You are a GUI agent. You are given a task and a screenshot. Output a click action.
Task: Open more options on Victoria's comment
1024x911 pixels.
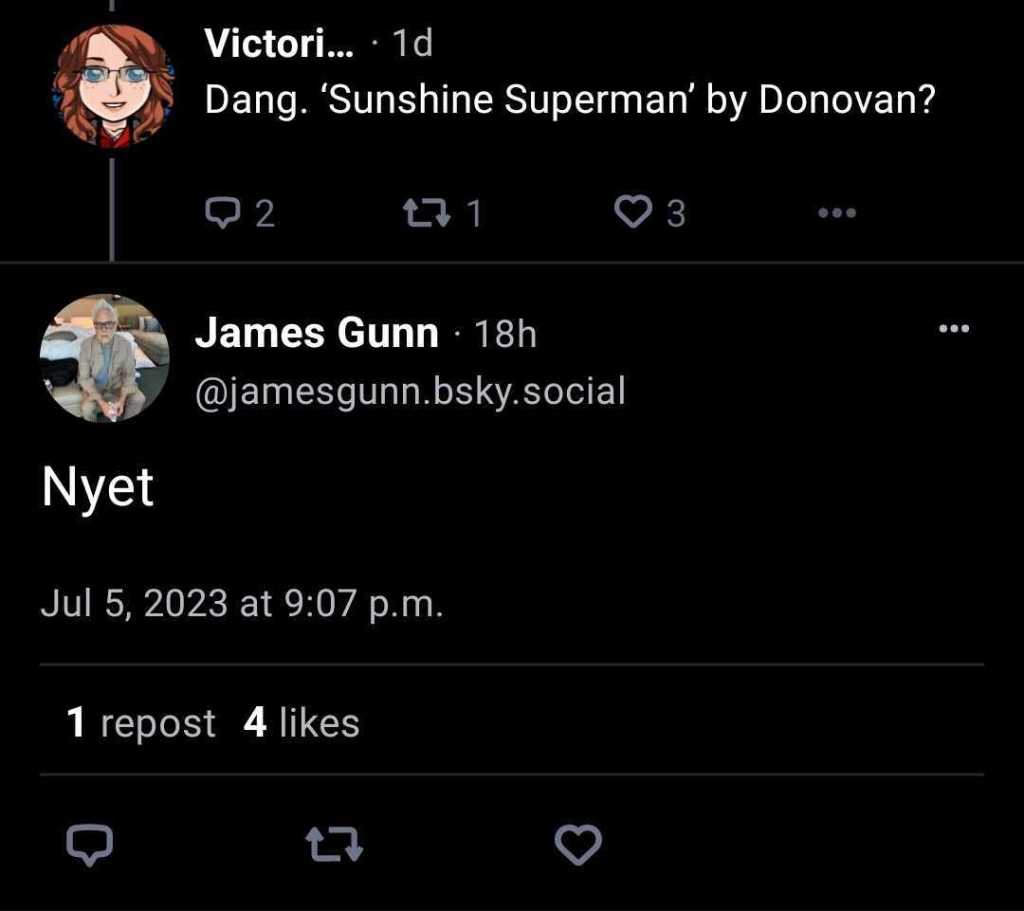[837, 213]
